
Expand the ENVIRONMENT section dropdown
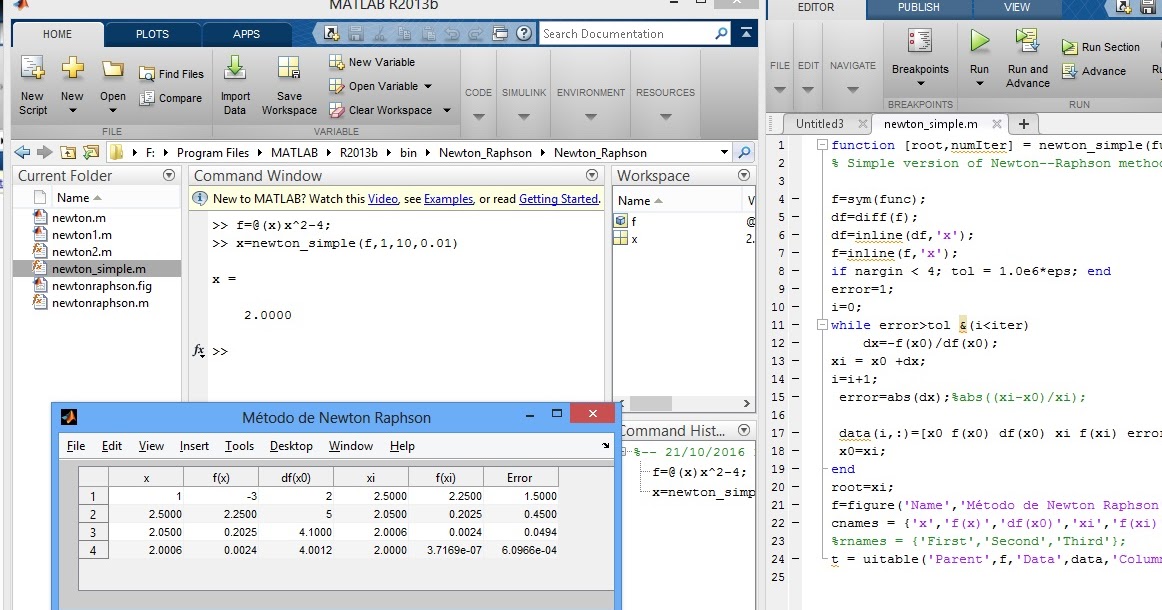coord(591,116)
